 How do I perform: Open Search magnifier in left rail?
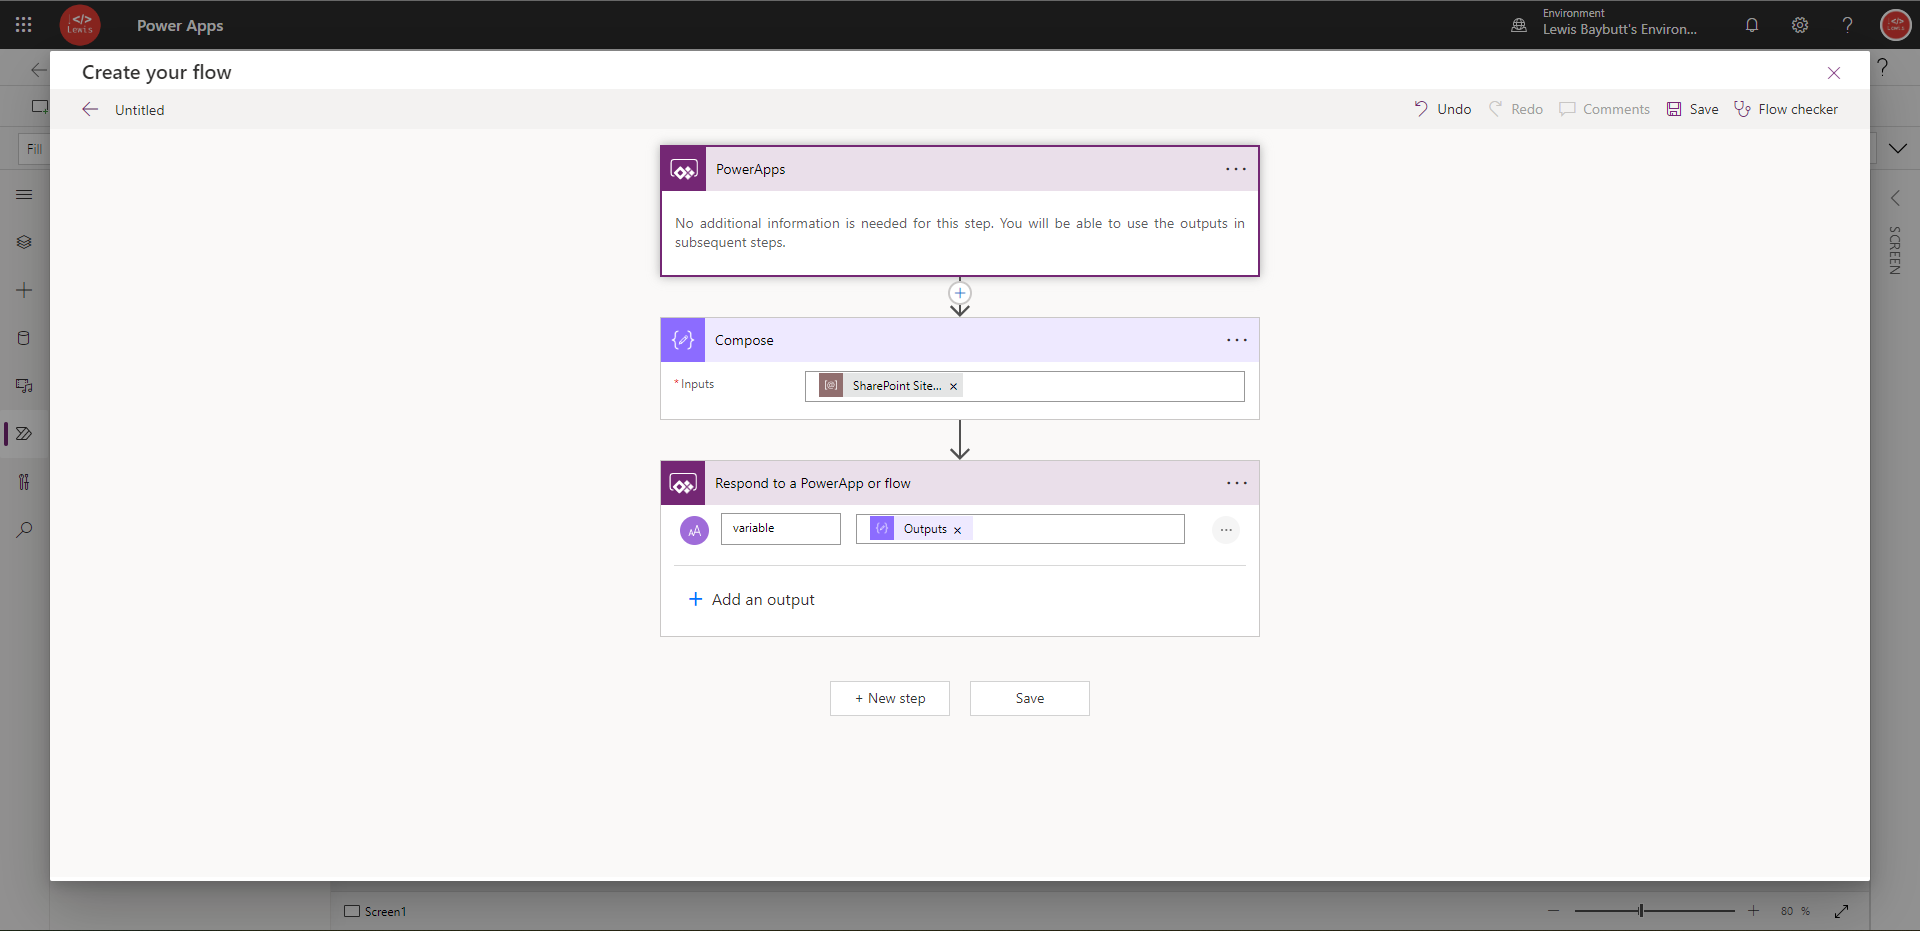pos(24,530)
